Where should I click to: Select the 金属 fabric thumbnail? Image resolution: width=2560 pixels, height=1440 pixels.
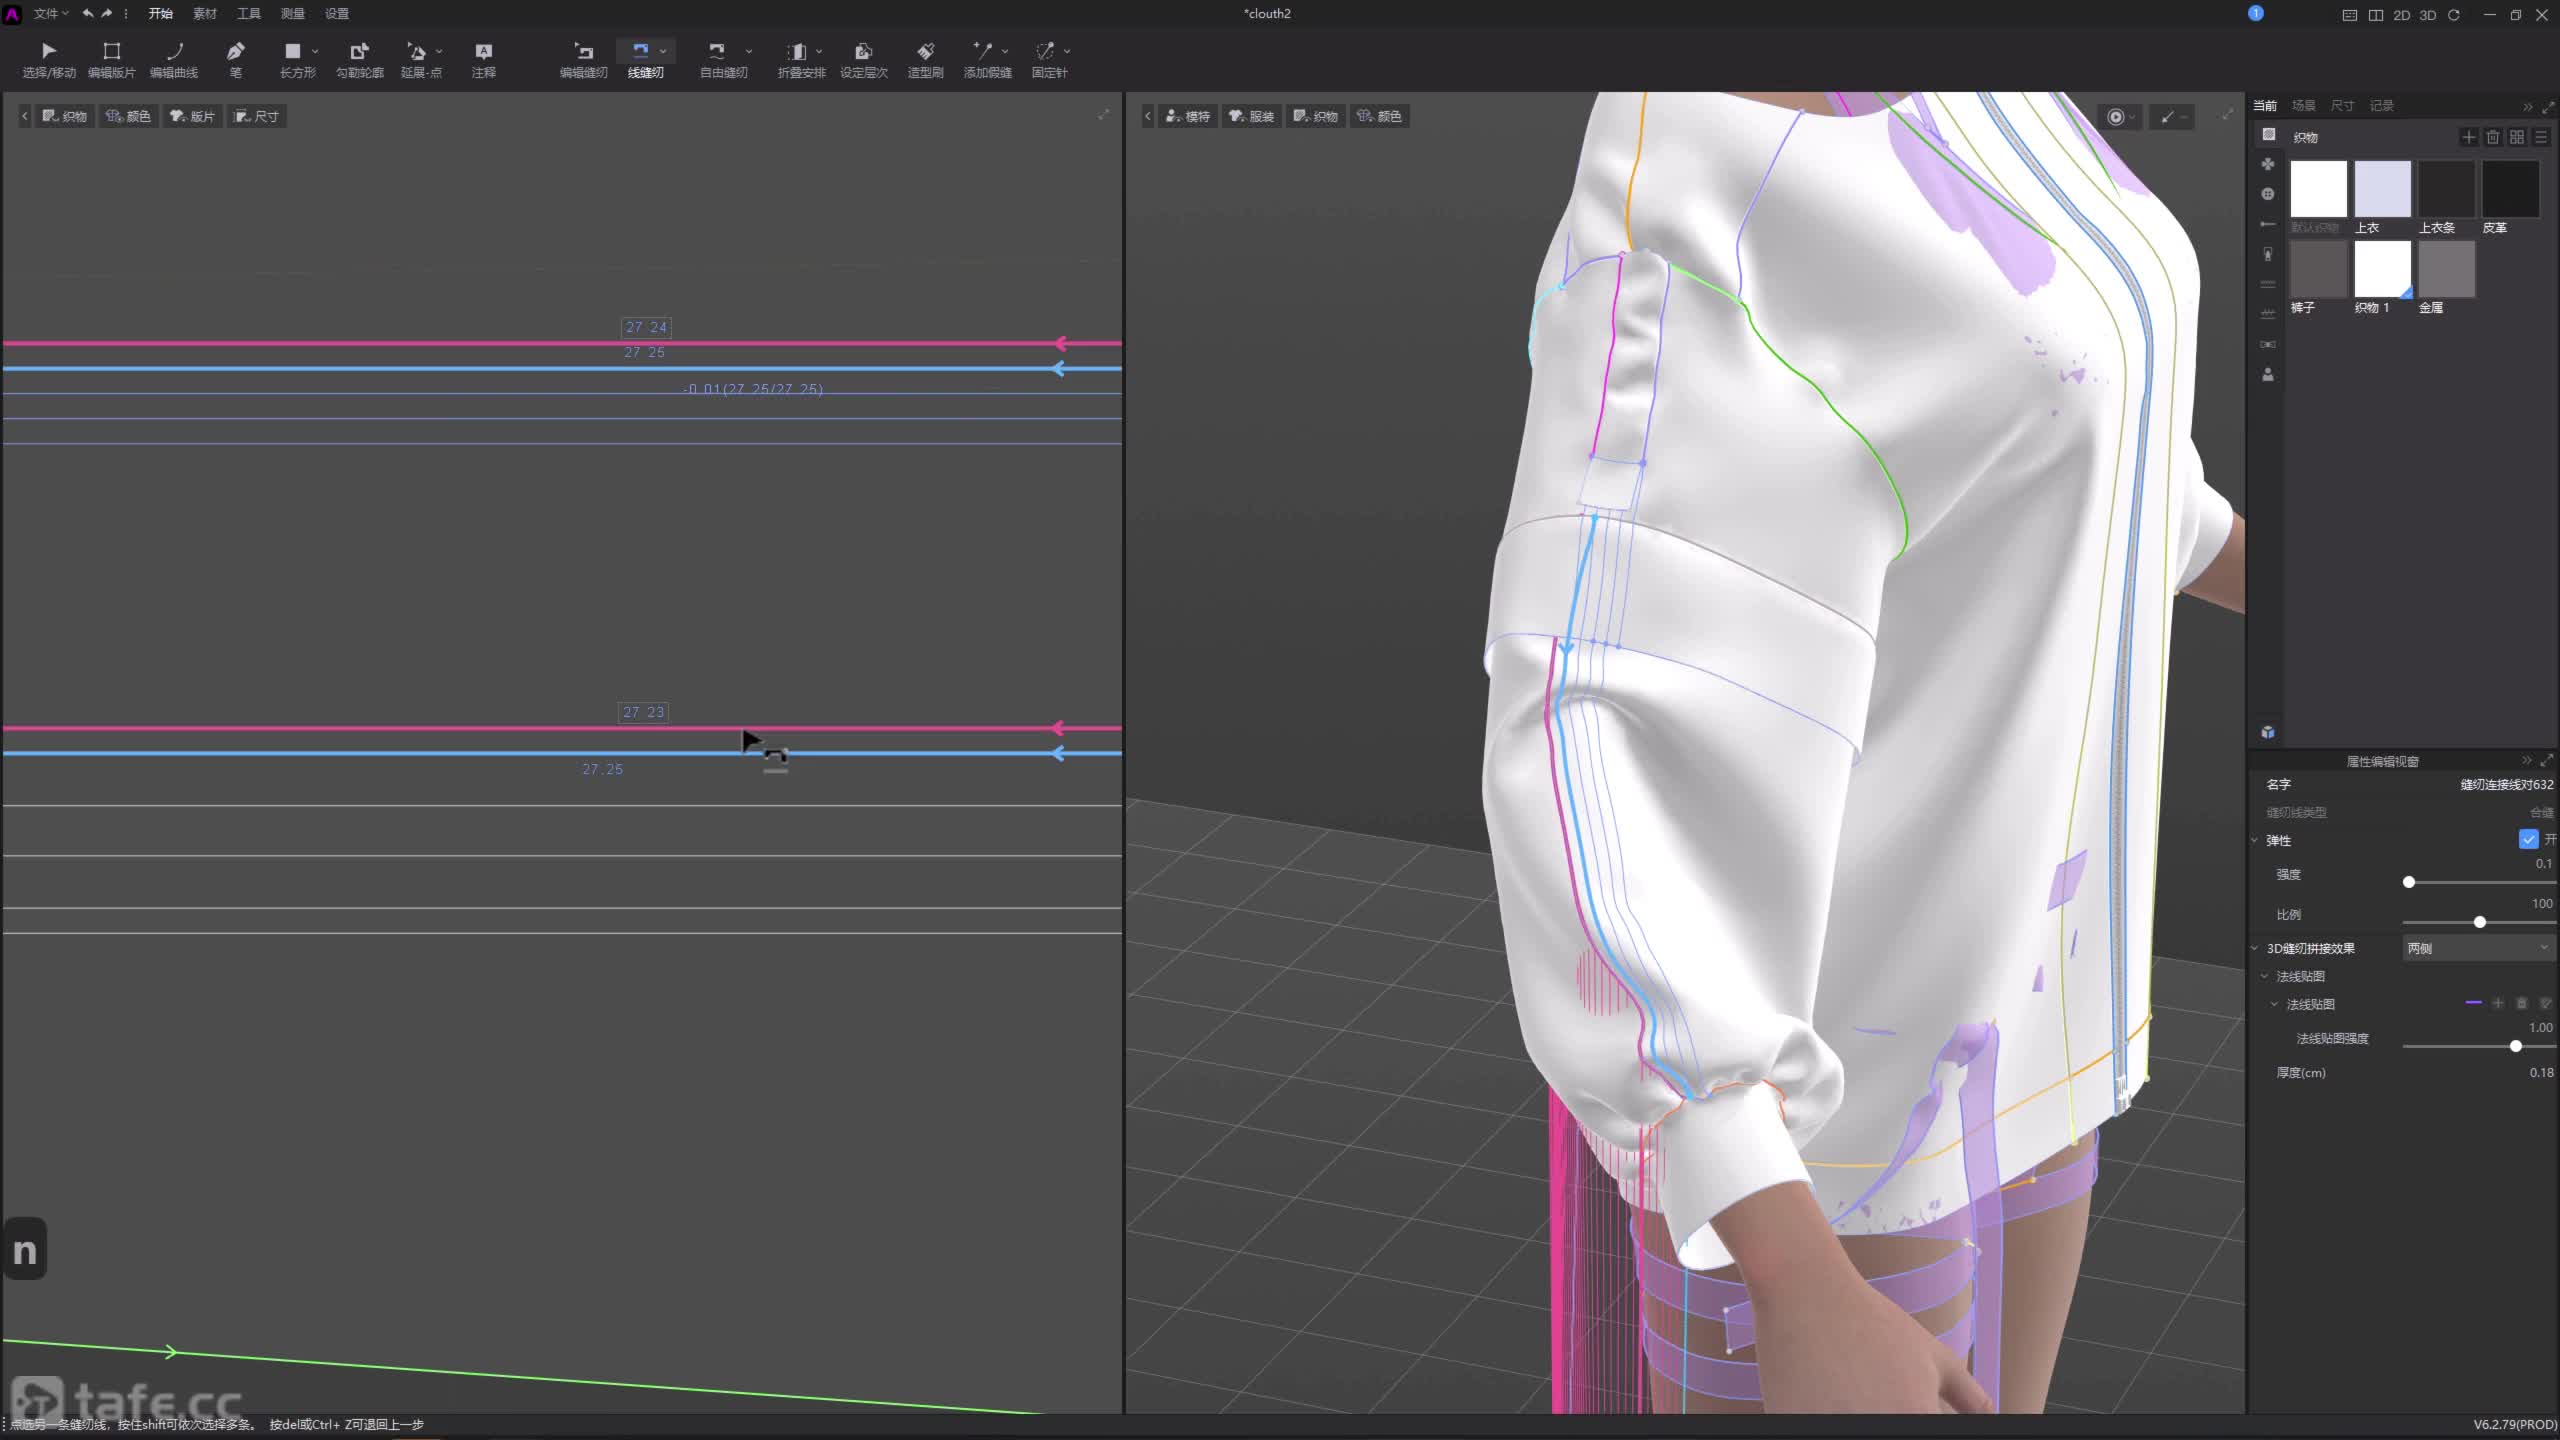pyautogui.click(x=2446, y=269)
